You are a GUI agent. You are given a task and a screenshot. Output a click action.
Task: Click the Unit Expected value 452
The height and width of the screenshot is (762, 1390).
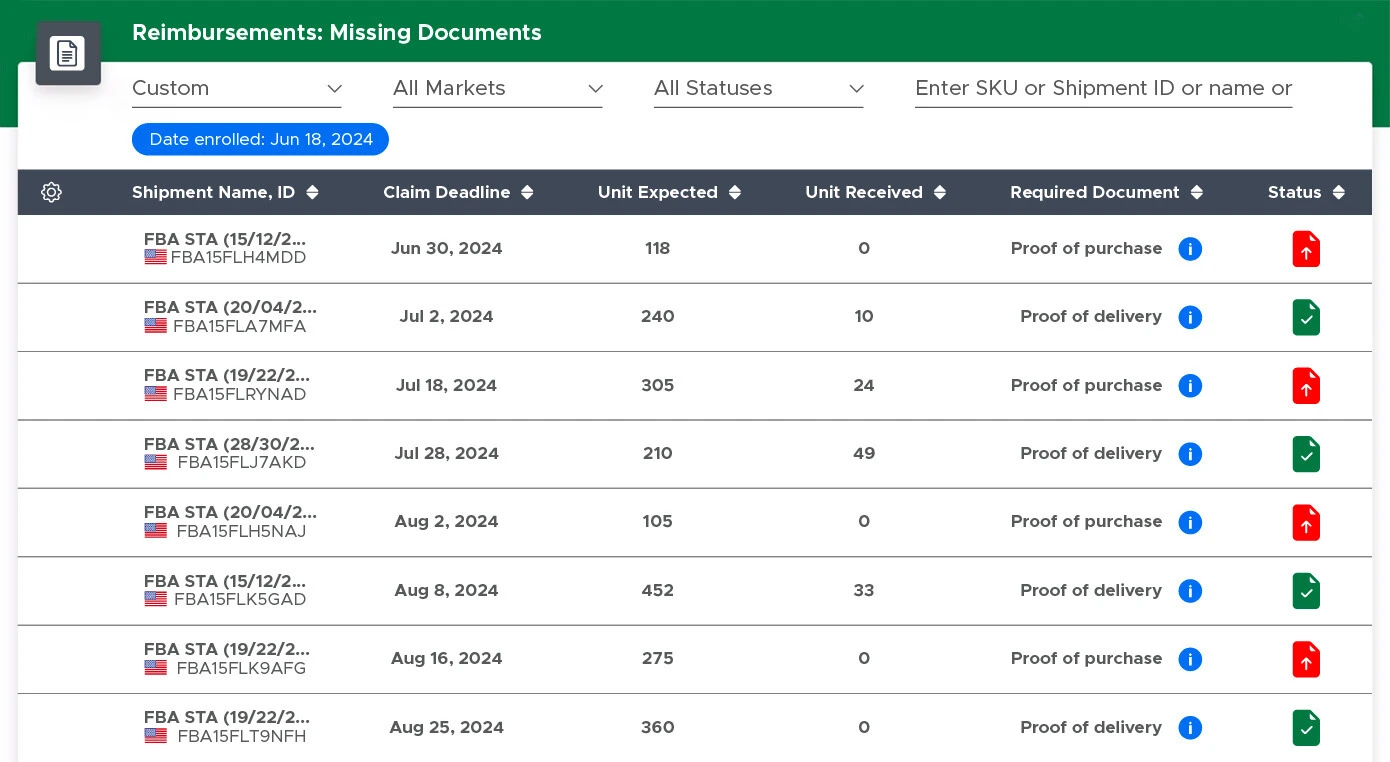coord(658,591)
